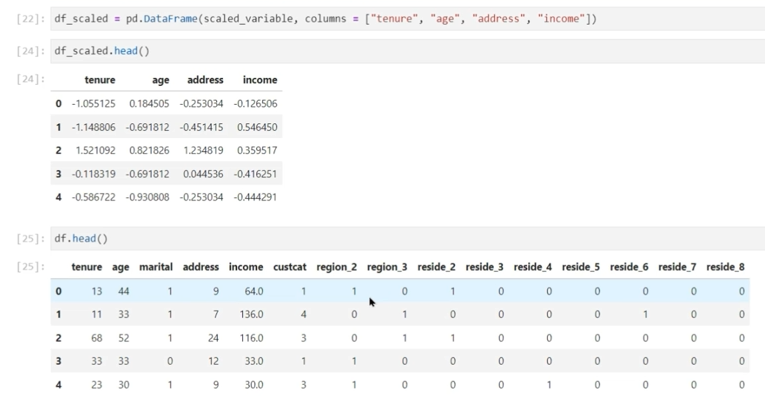This screenshot has width=765, height=400.
Task: Click the tenure value 68 in df table
Action: (95, 338)
